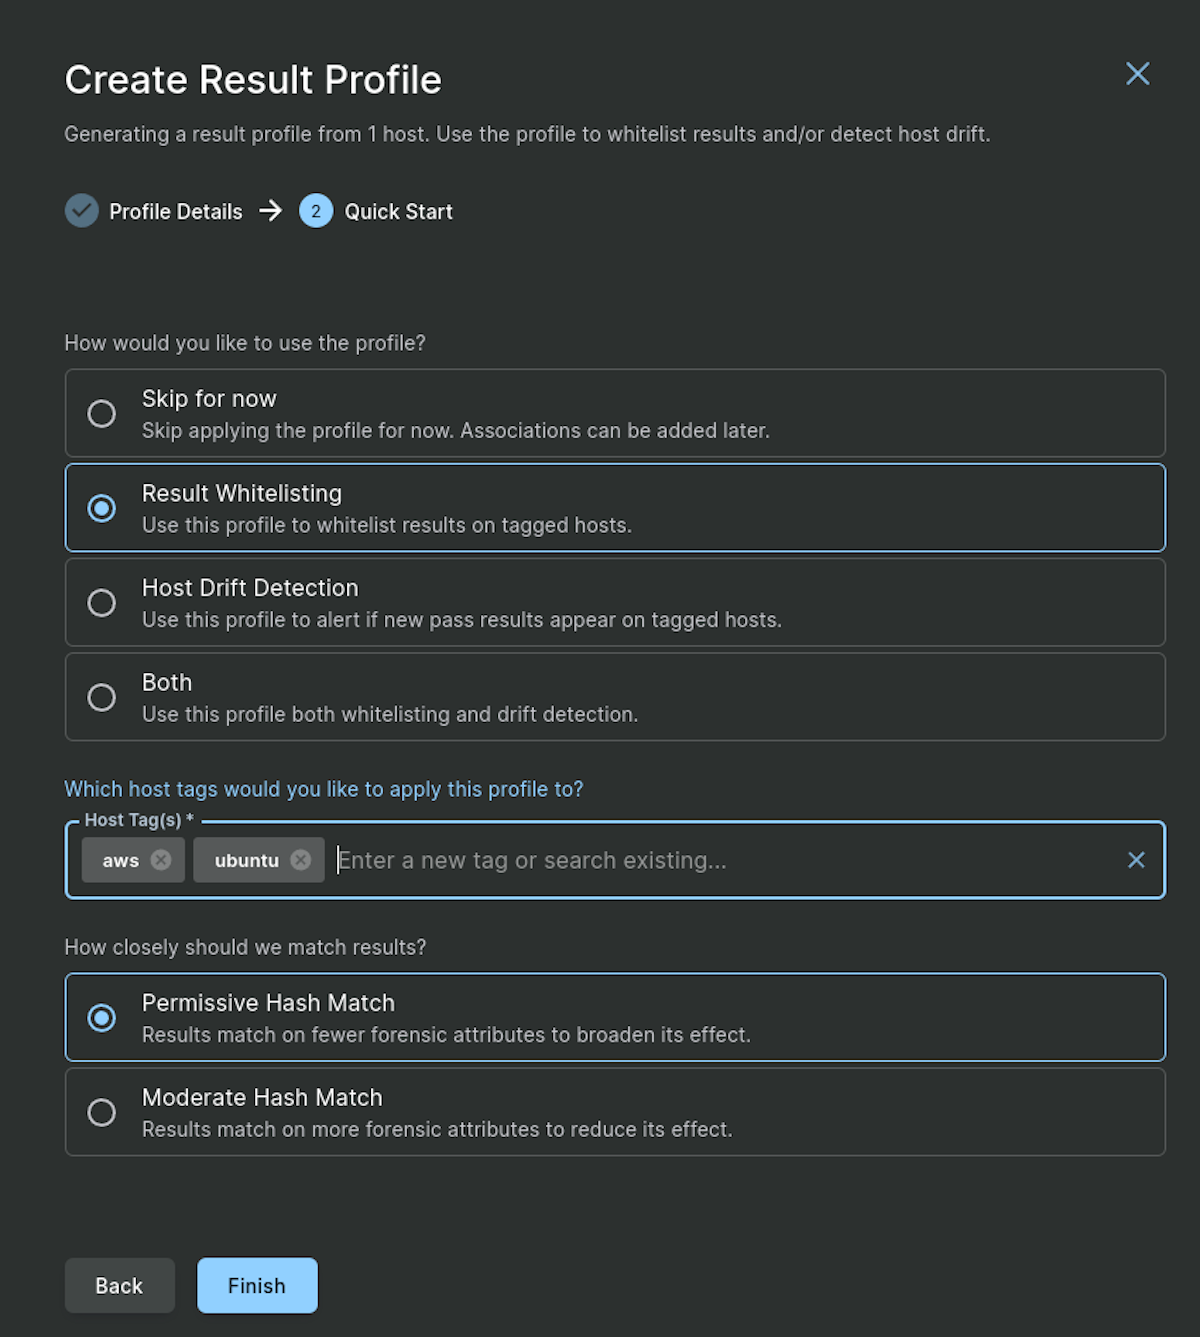Choose Moderate Hash Match
Screen dimensions: 1200x1337
coord(101,1111)
